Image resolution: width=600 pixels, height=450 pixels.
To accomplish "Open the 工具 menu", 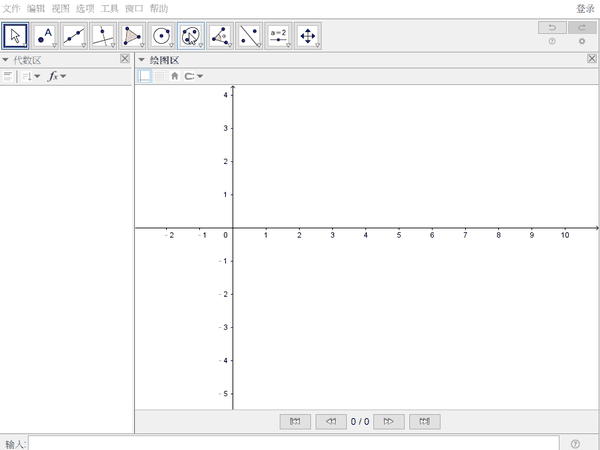I will pyautogui.click(x=109, y=8).
